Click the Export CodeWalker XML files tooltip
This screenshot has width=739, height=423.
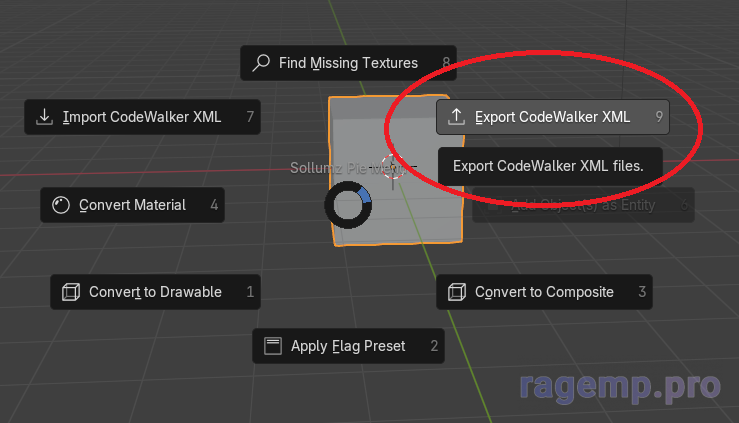point(549,166)
